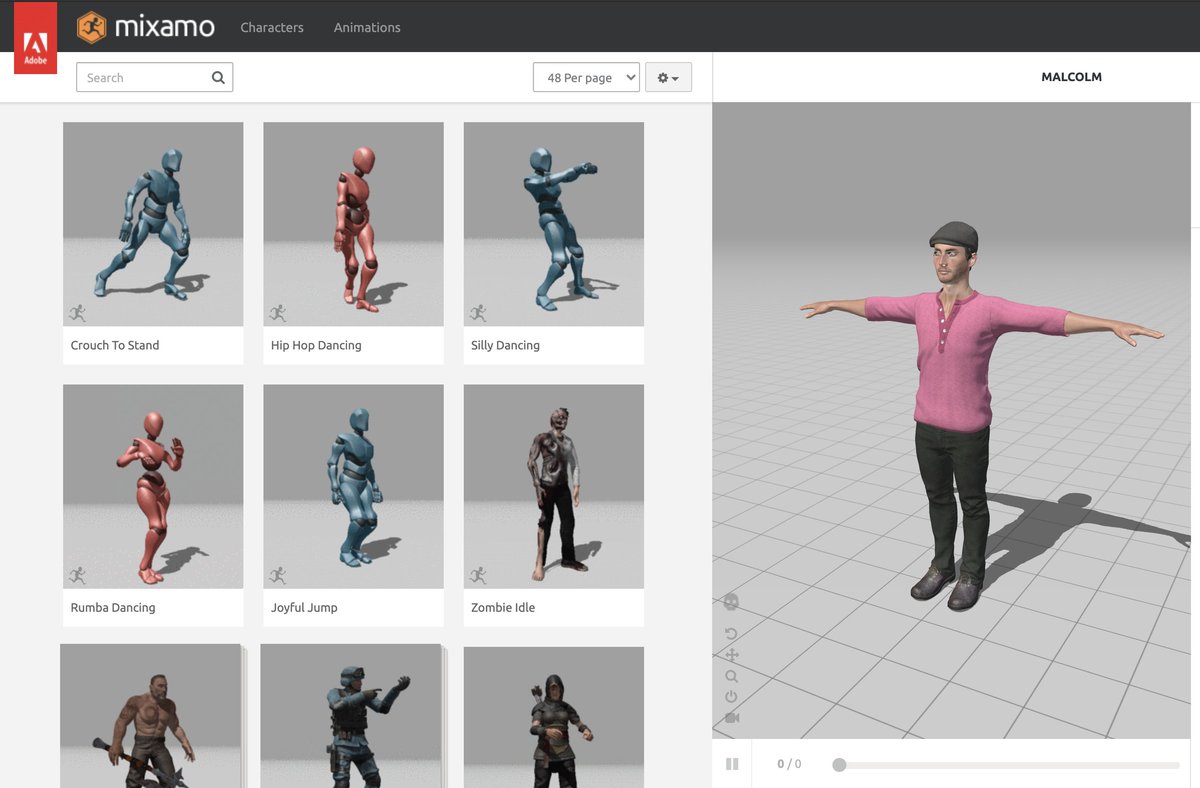Viewport: 1200px width, 788px height.
Task: Click the reset camera power icon
Action: pyautogui.click(x=731, y=697)
